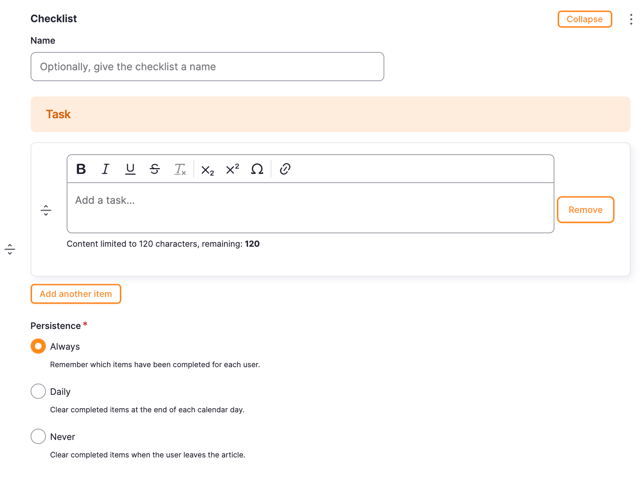644x484 pixels.
Task: Underline the task text
Action: [x=130, y=169]
